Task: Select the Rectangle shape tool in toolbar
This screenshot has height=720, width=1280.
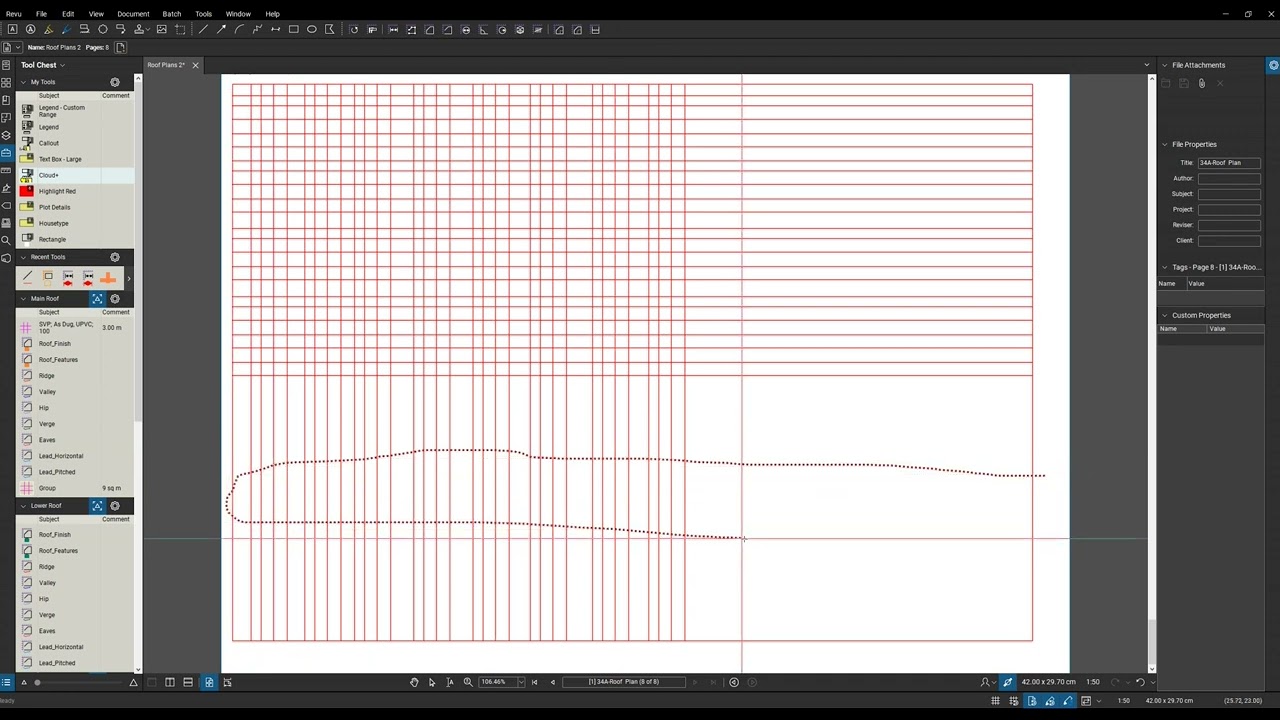Action: point(294,30)
